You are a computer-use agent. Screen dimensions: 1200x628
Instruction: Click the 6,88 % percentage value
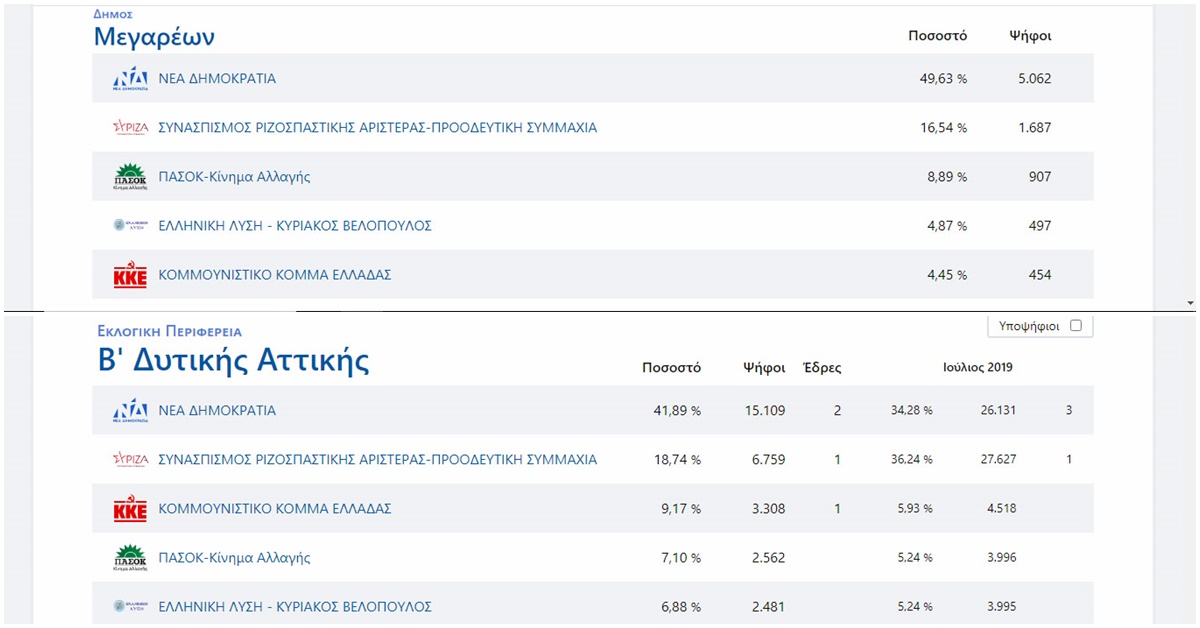681,607
